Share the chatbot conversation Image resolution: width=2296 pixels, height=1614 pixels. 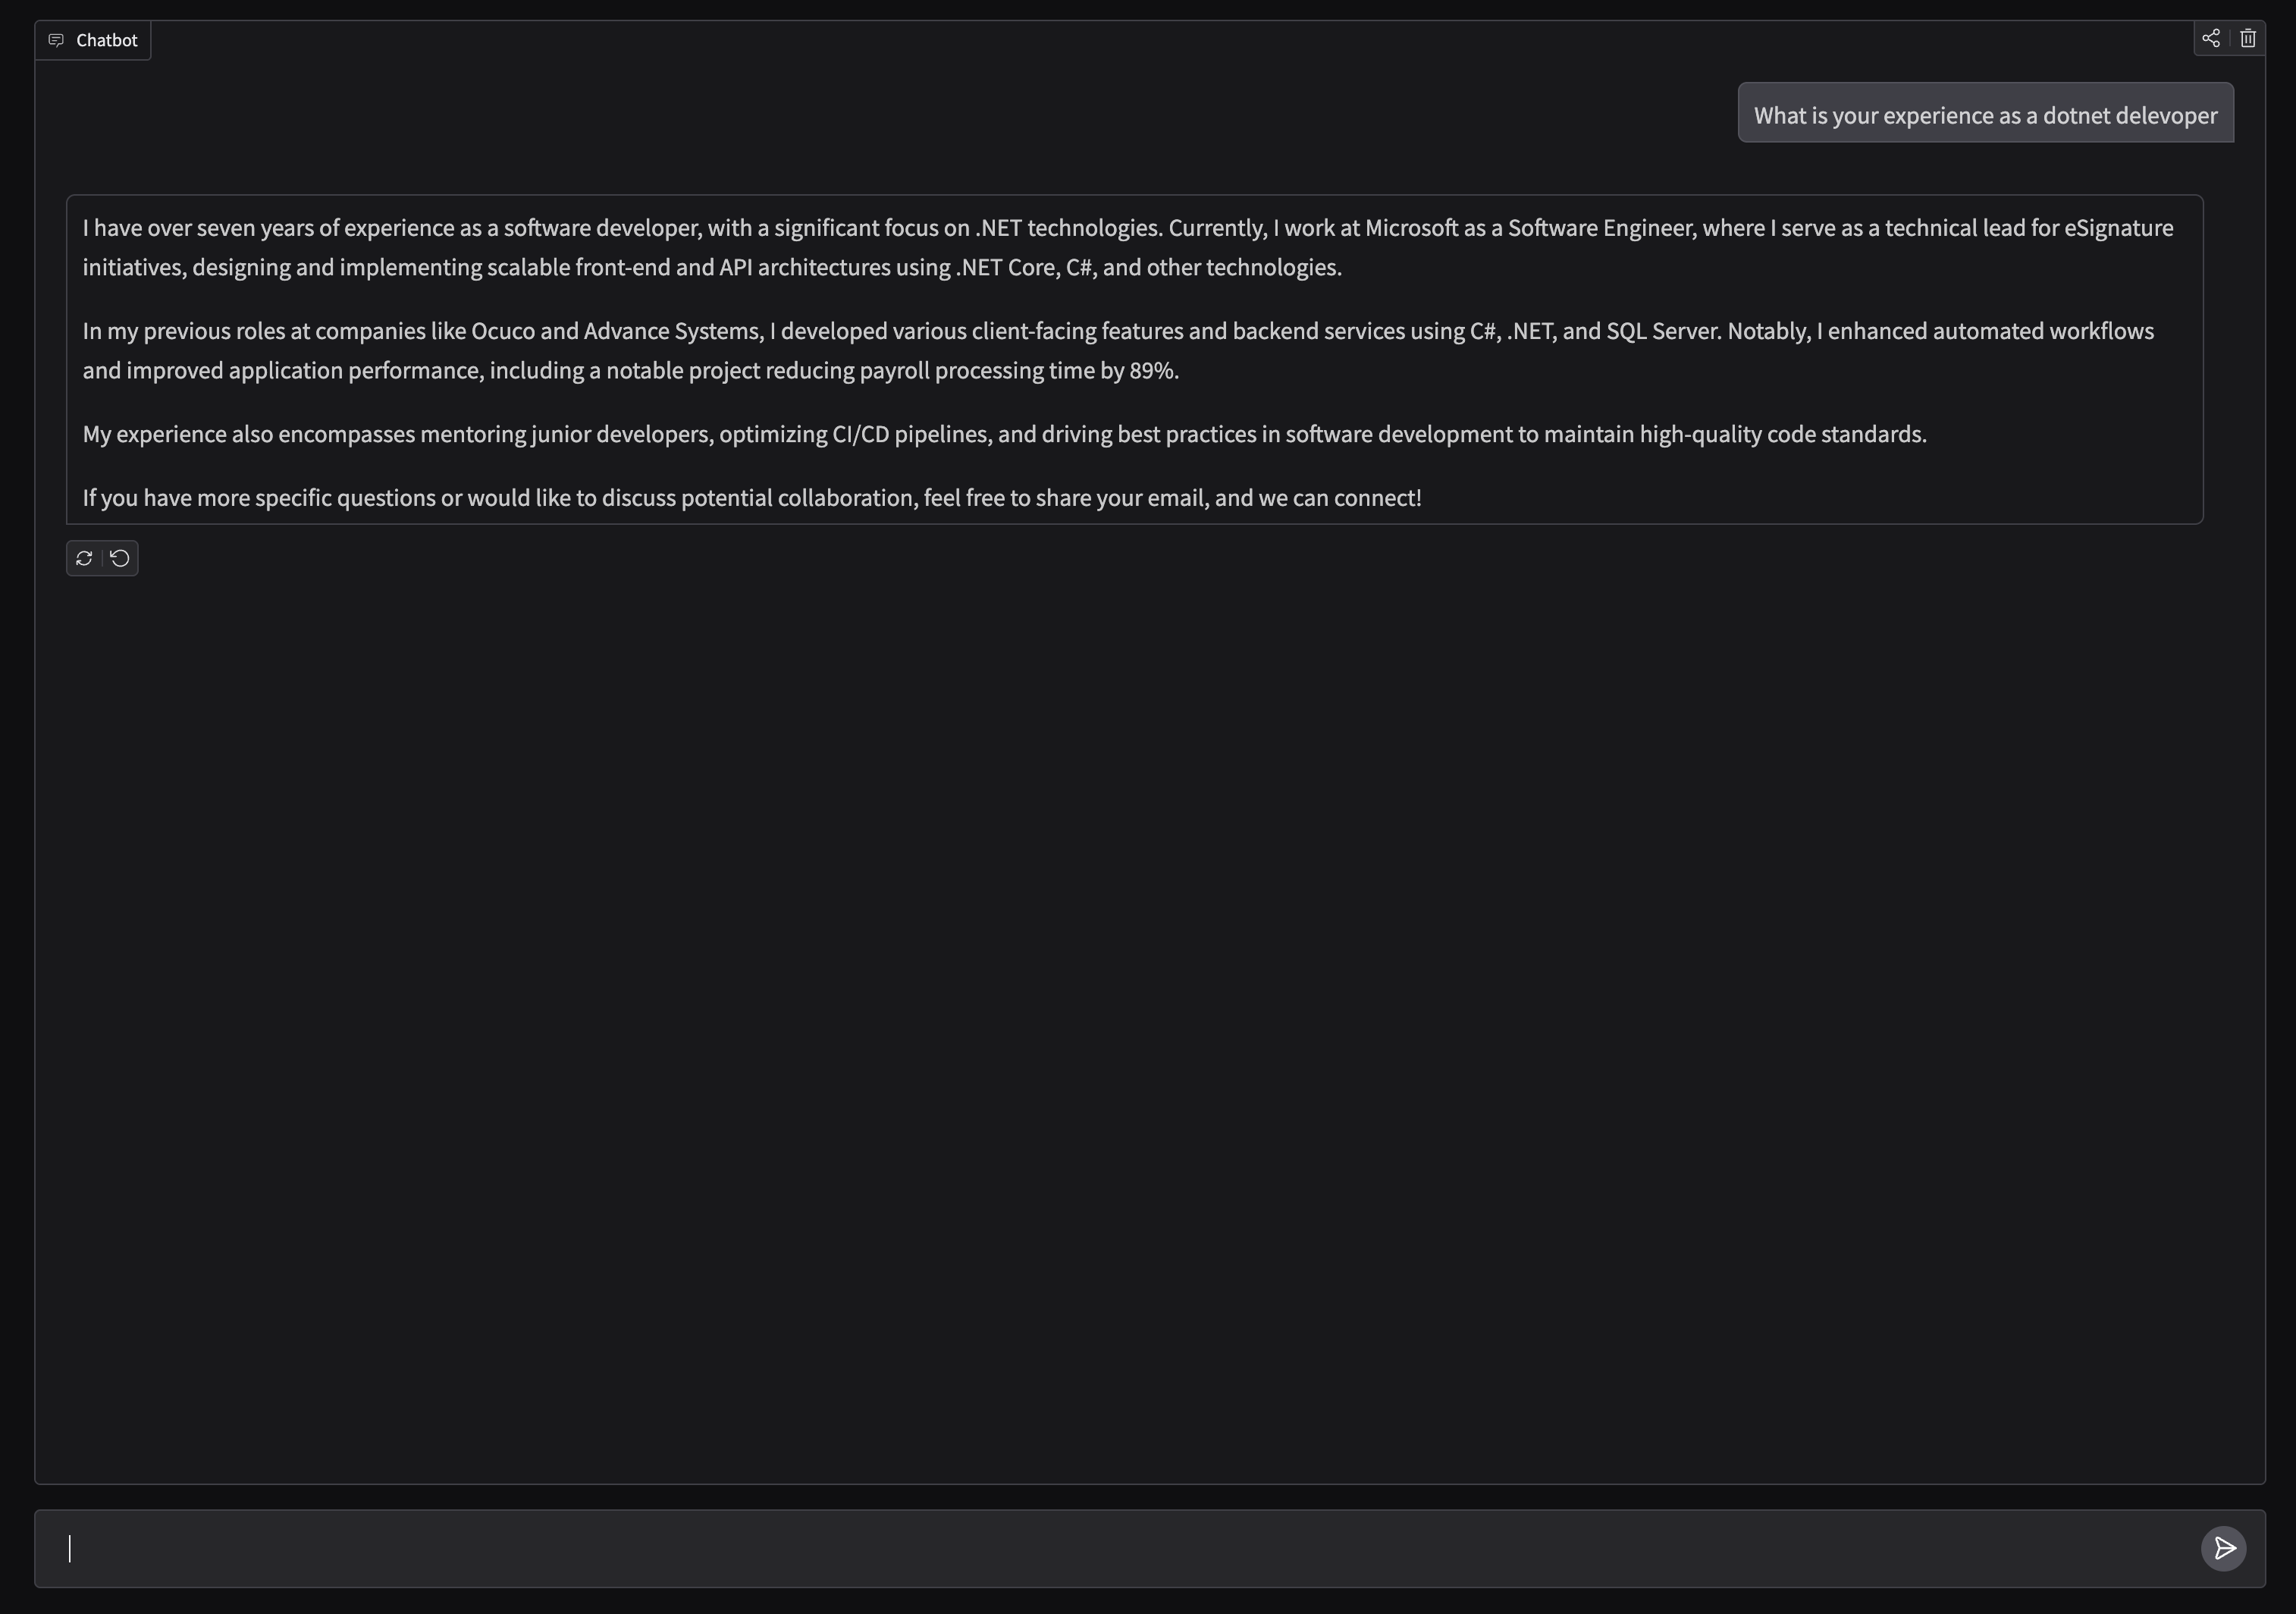2211,38
